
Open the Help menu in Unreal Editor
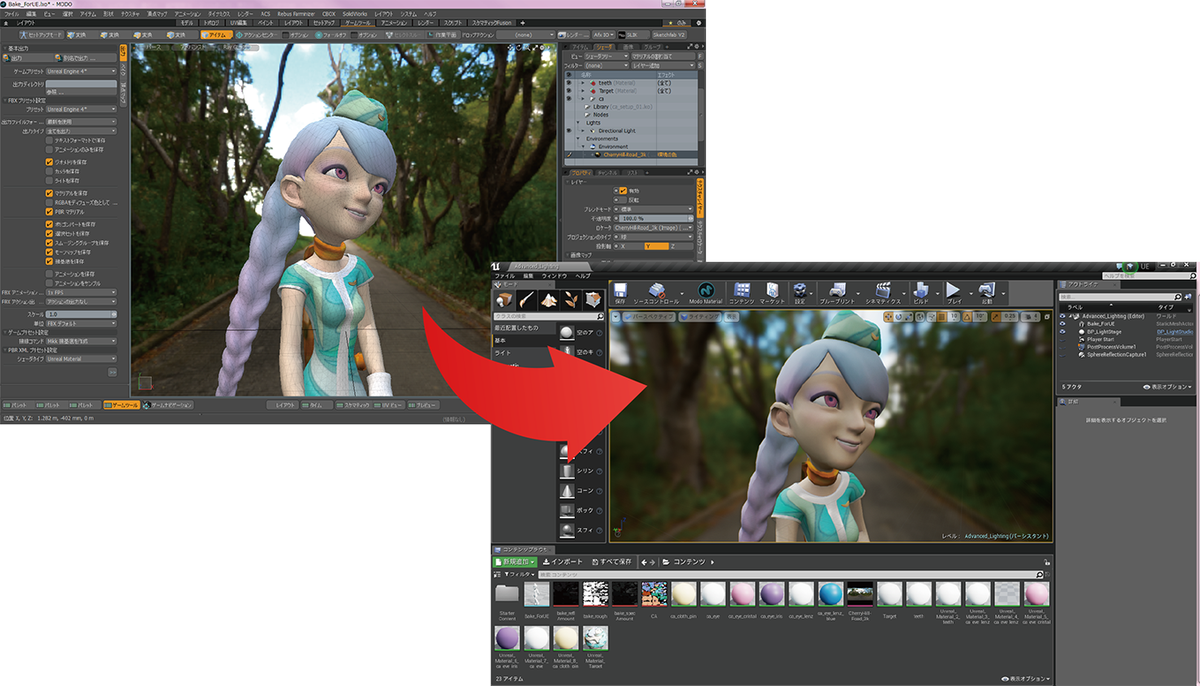coord(583,275)
